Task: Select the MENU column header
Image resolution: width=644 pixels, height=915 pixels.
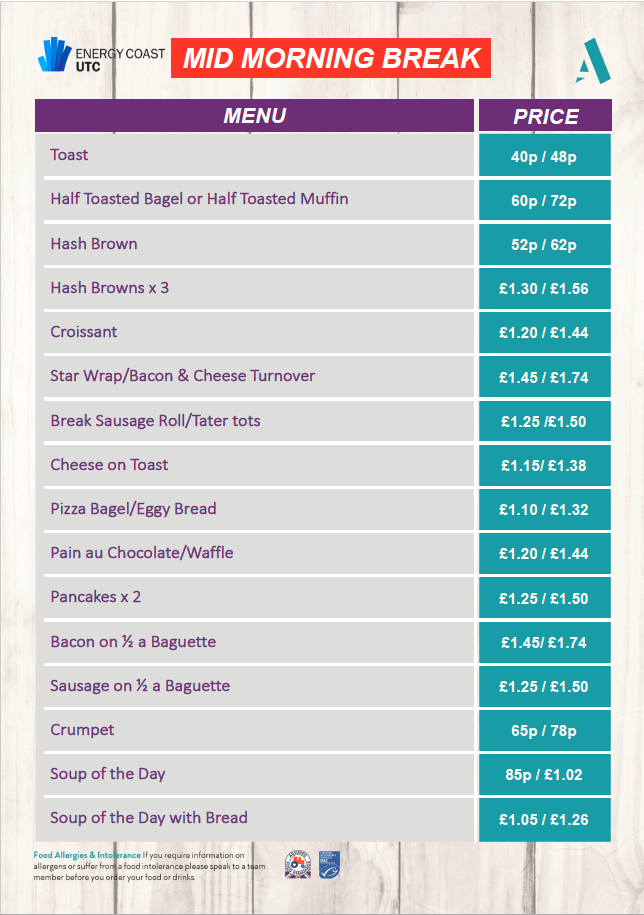Action: (x=254, y=115)
